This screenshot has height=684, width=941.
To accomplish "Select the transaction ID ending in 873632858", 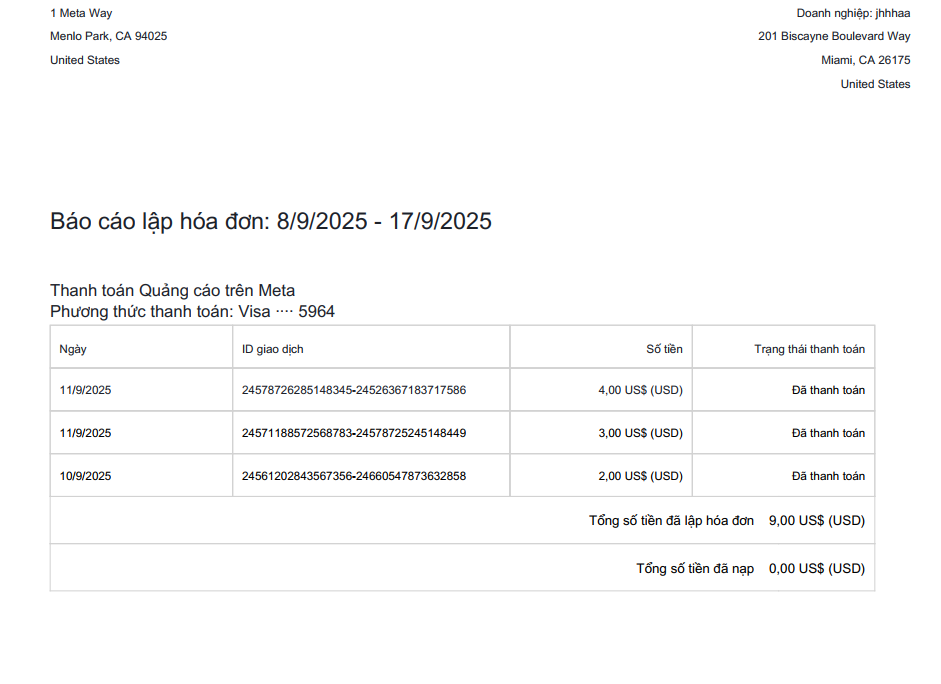I will click(353, 476).
